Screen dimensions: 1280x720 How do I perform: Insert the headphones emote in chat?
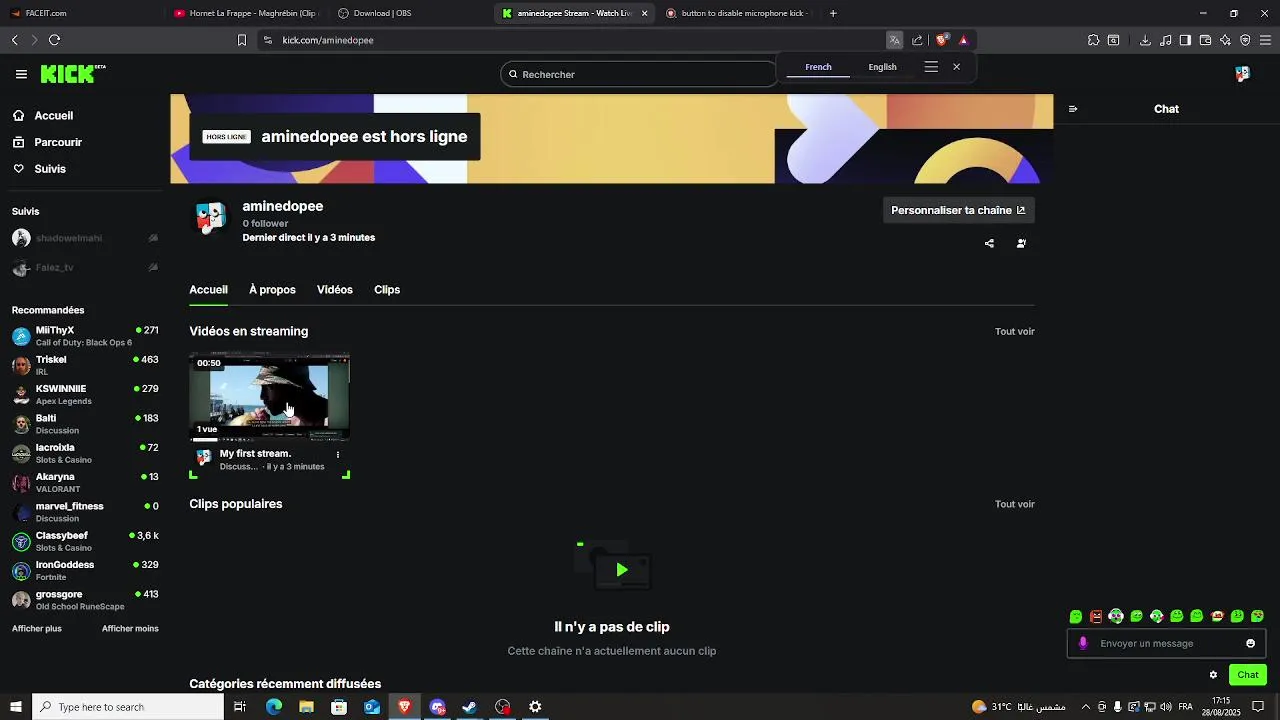1116,616
